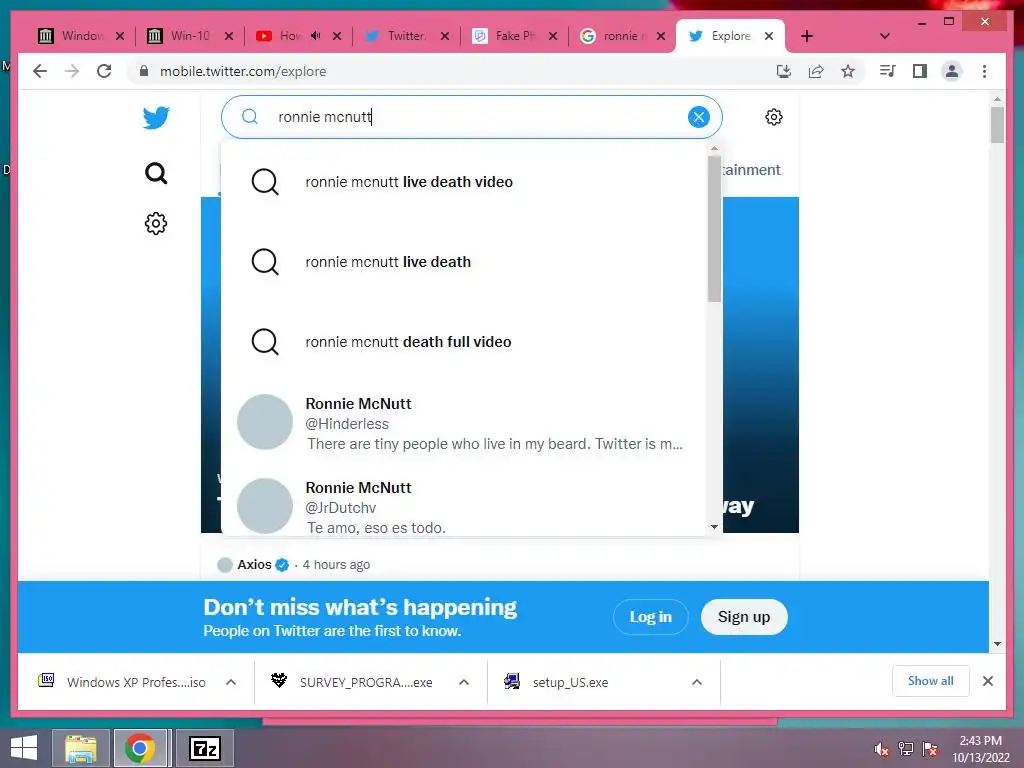Open explore settings gear beside search box
This screenshot has height=768, width=1024.
[x=773, y=117]
